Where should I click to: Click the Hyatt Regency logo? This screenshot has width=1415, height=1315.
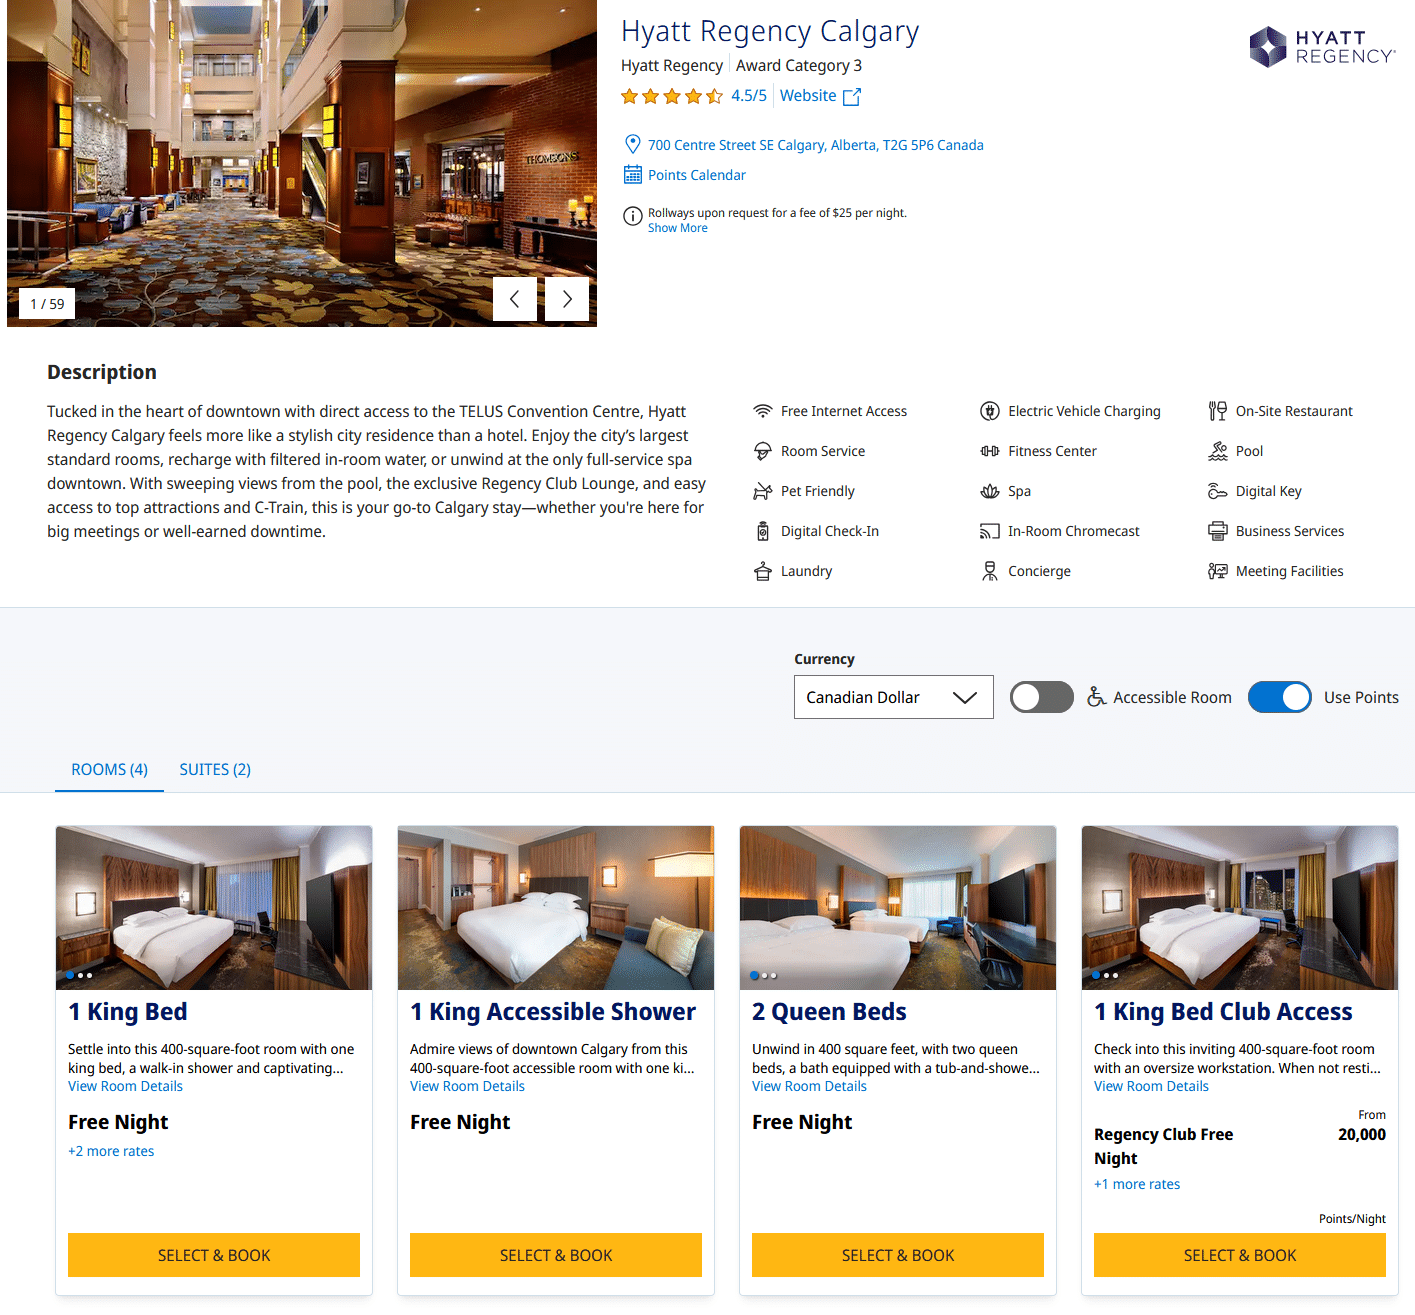tap(1322, 47)
